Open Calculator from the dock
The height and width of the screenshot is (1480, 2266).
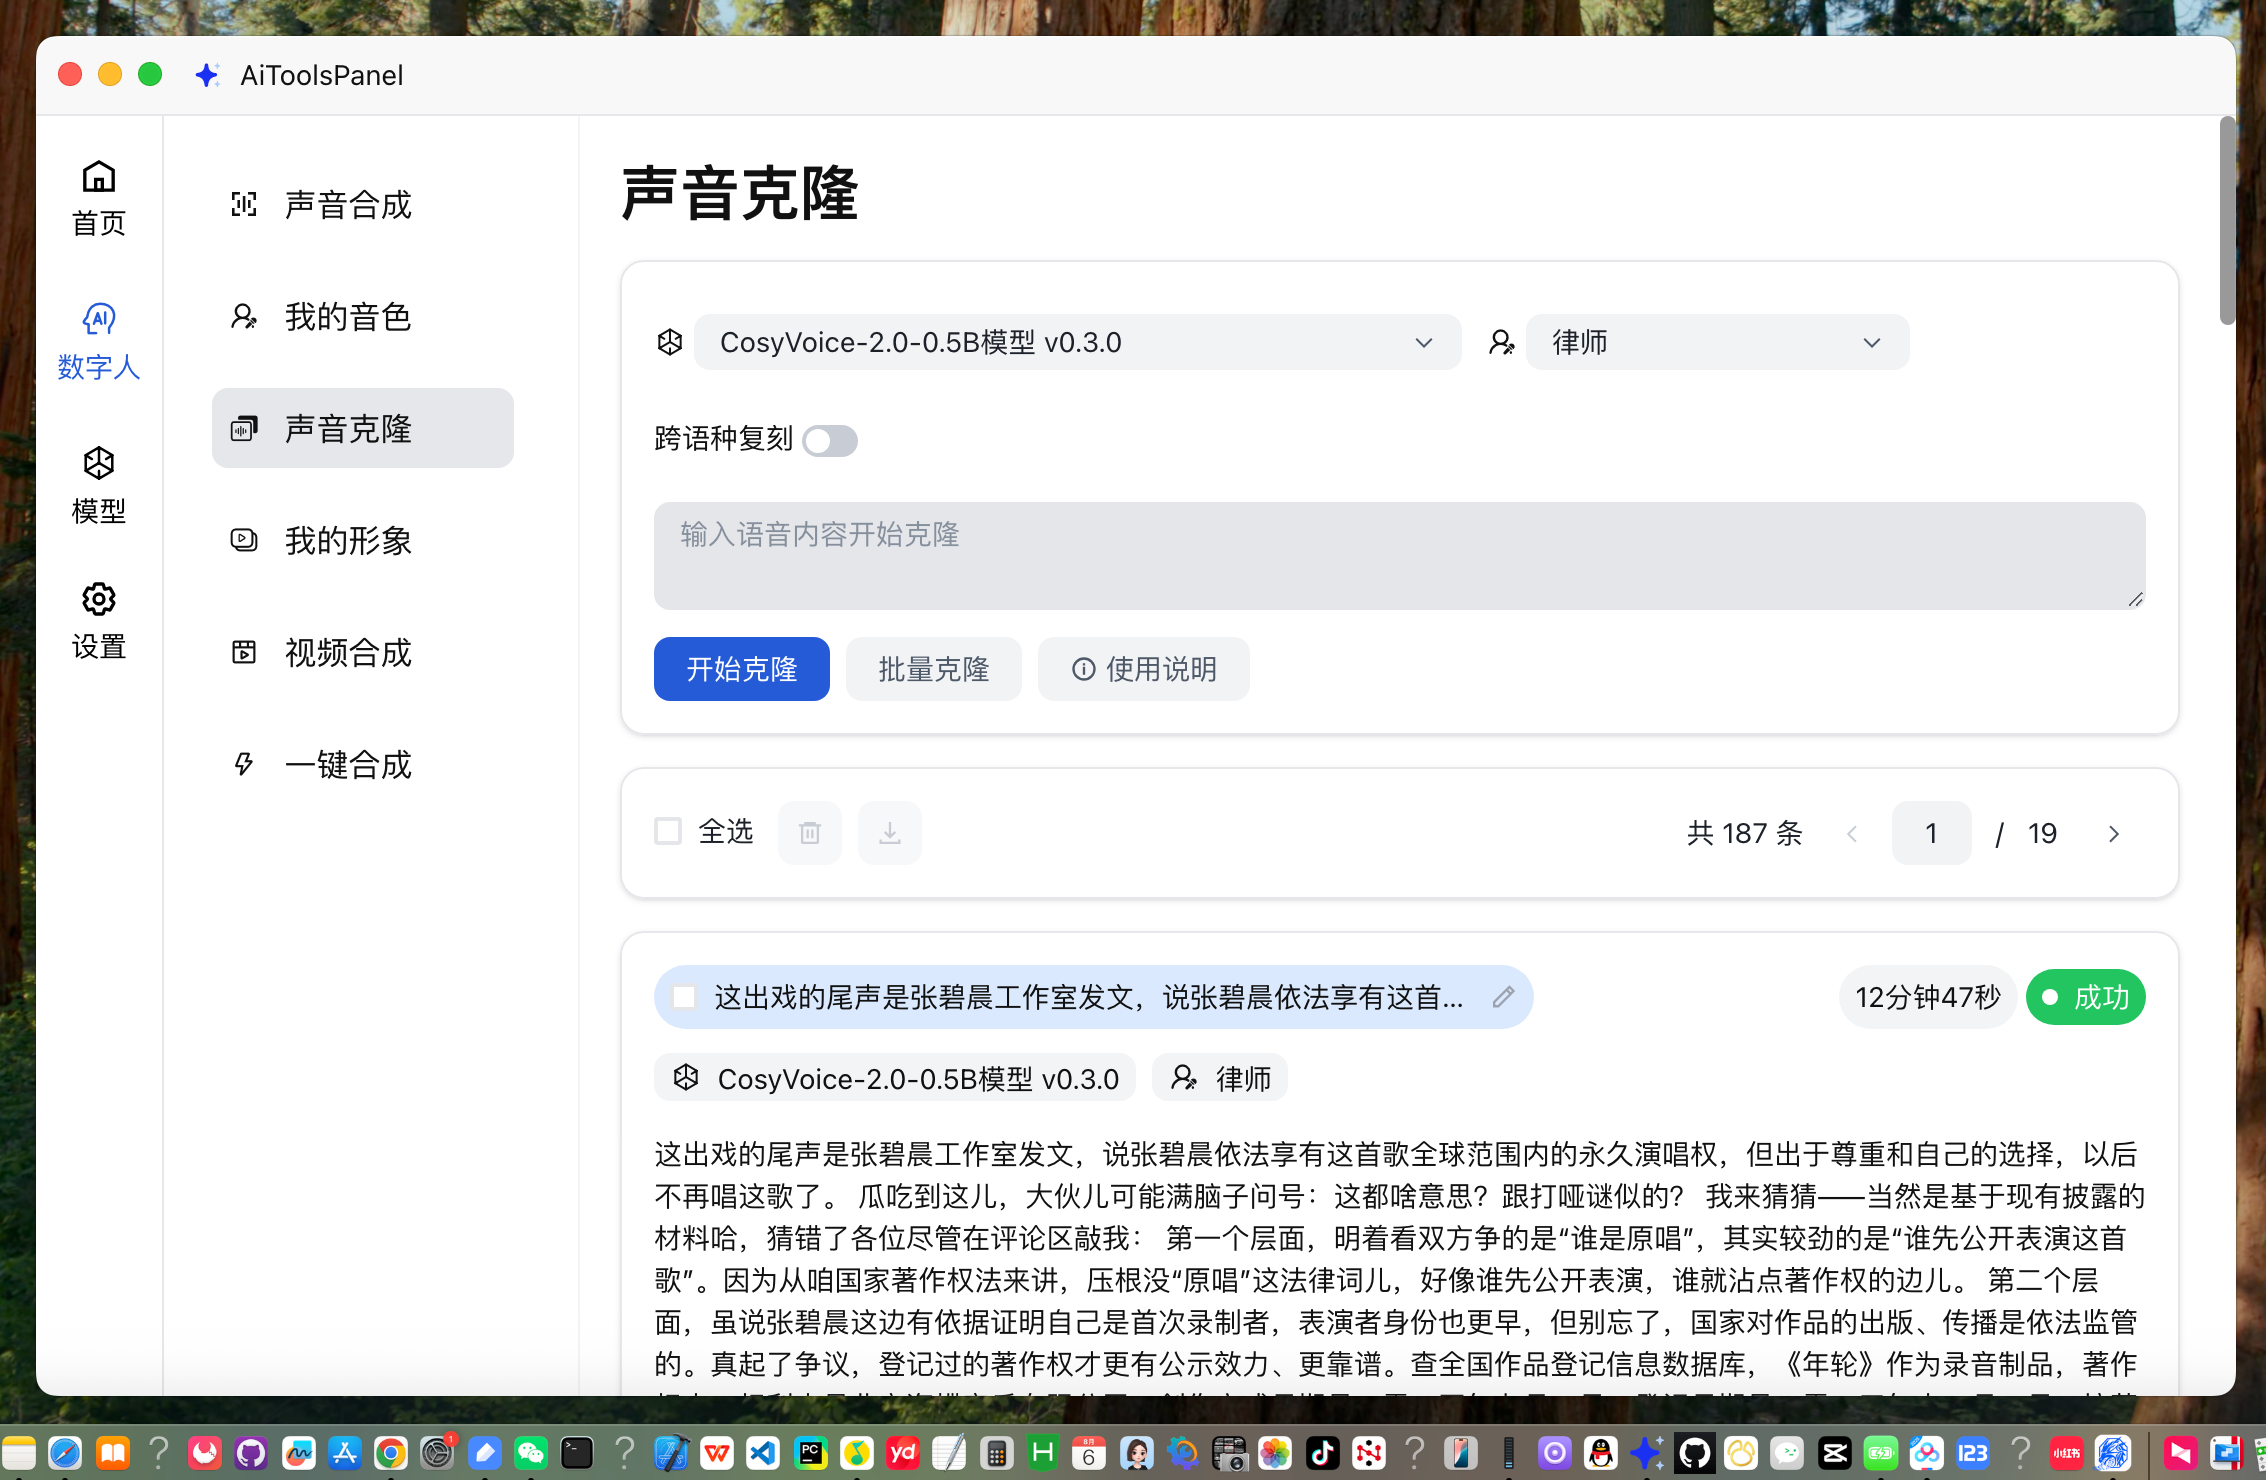pyautogui.click(x=996, y=1452)
